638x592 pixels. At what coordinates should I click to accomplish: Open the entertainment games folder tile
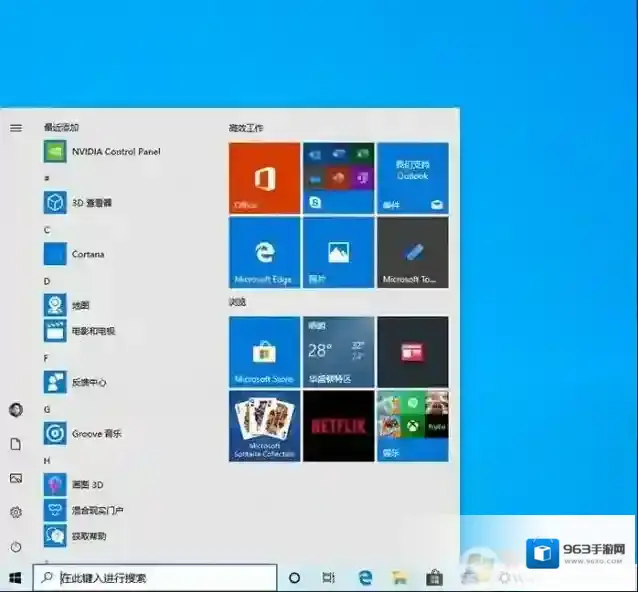coord(413,426)
